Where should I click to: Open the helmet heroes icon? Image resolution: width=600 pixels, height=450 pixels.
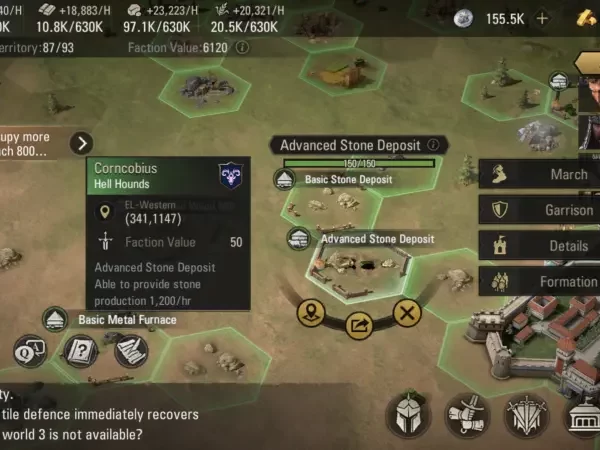tap(409, 416)
